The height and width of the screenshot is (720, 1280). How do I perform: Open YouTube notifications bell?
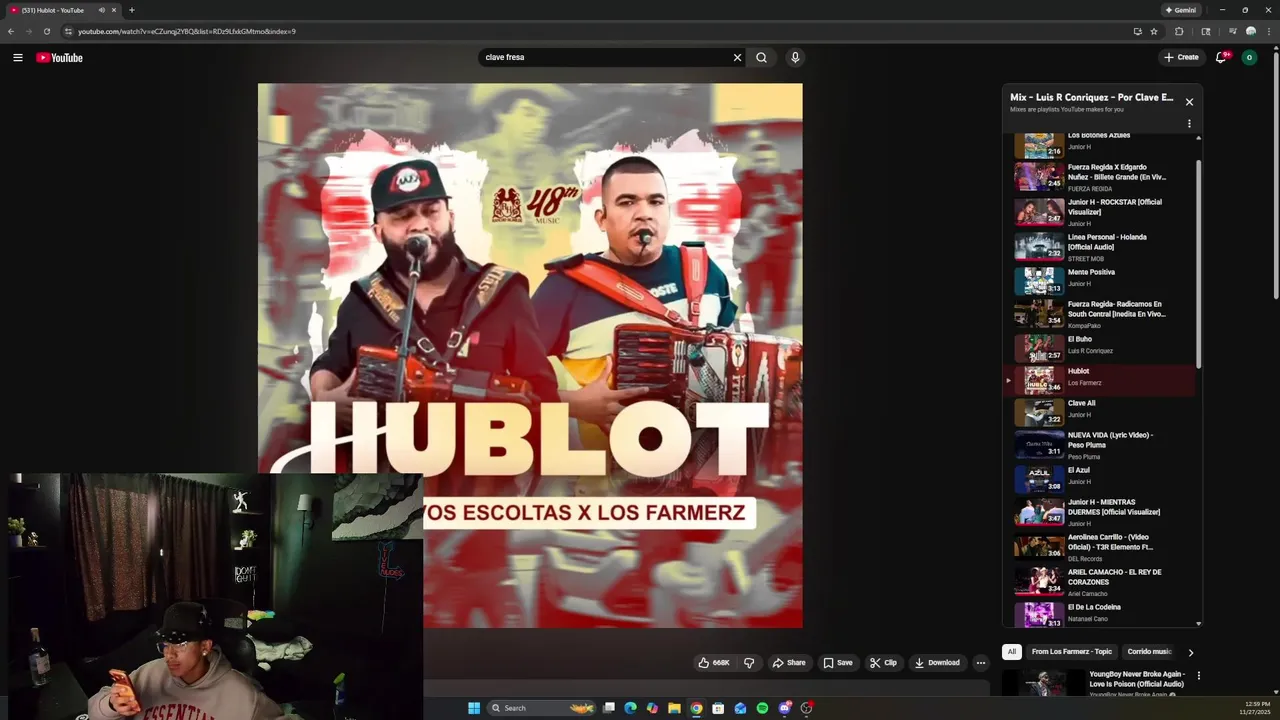(x=1221, y=57)
